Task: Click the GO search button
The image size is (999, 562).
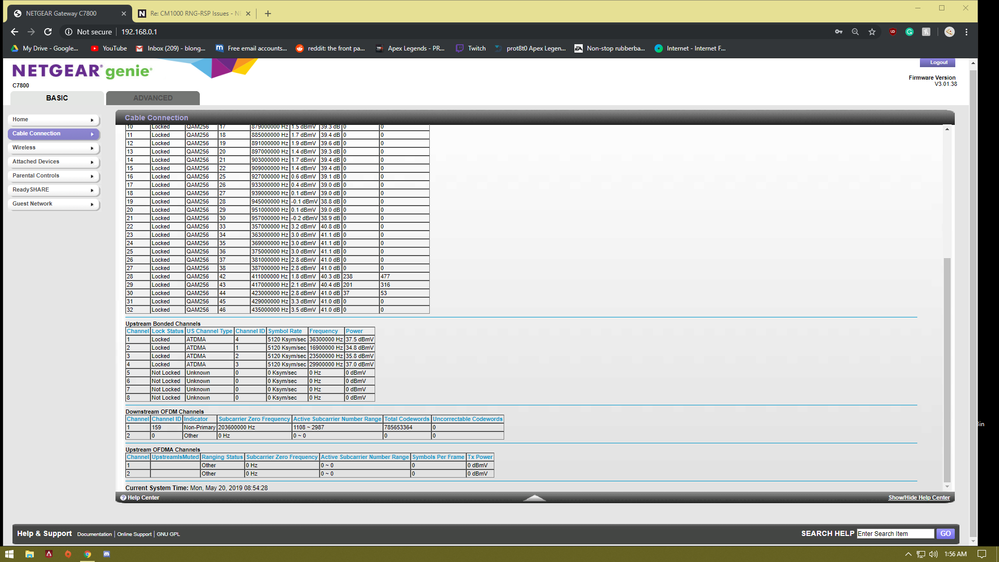Action: [945, 533]
